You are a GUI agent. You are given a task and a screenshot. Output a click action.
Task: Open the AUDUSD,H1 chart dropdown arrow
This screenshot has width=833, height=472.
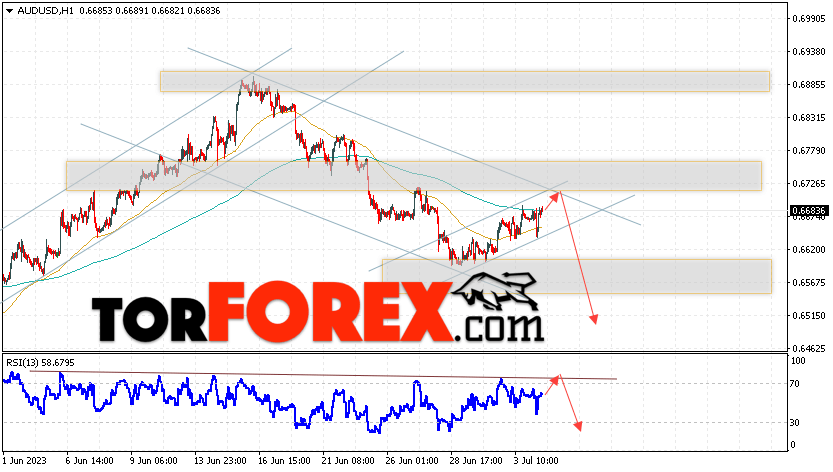(9, 11)
